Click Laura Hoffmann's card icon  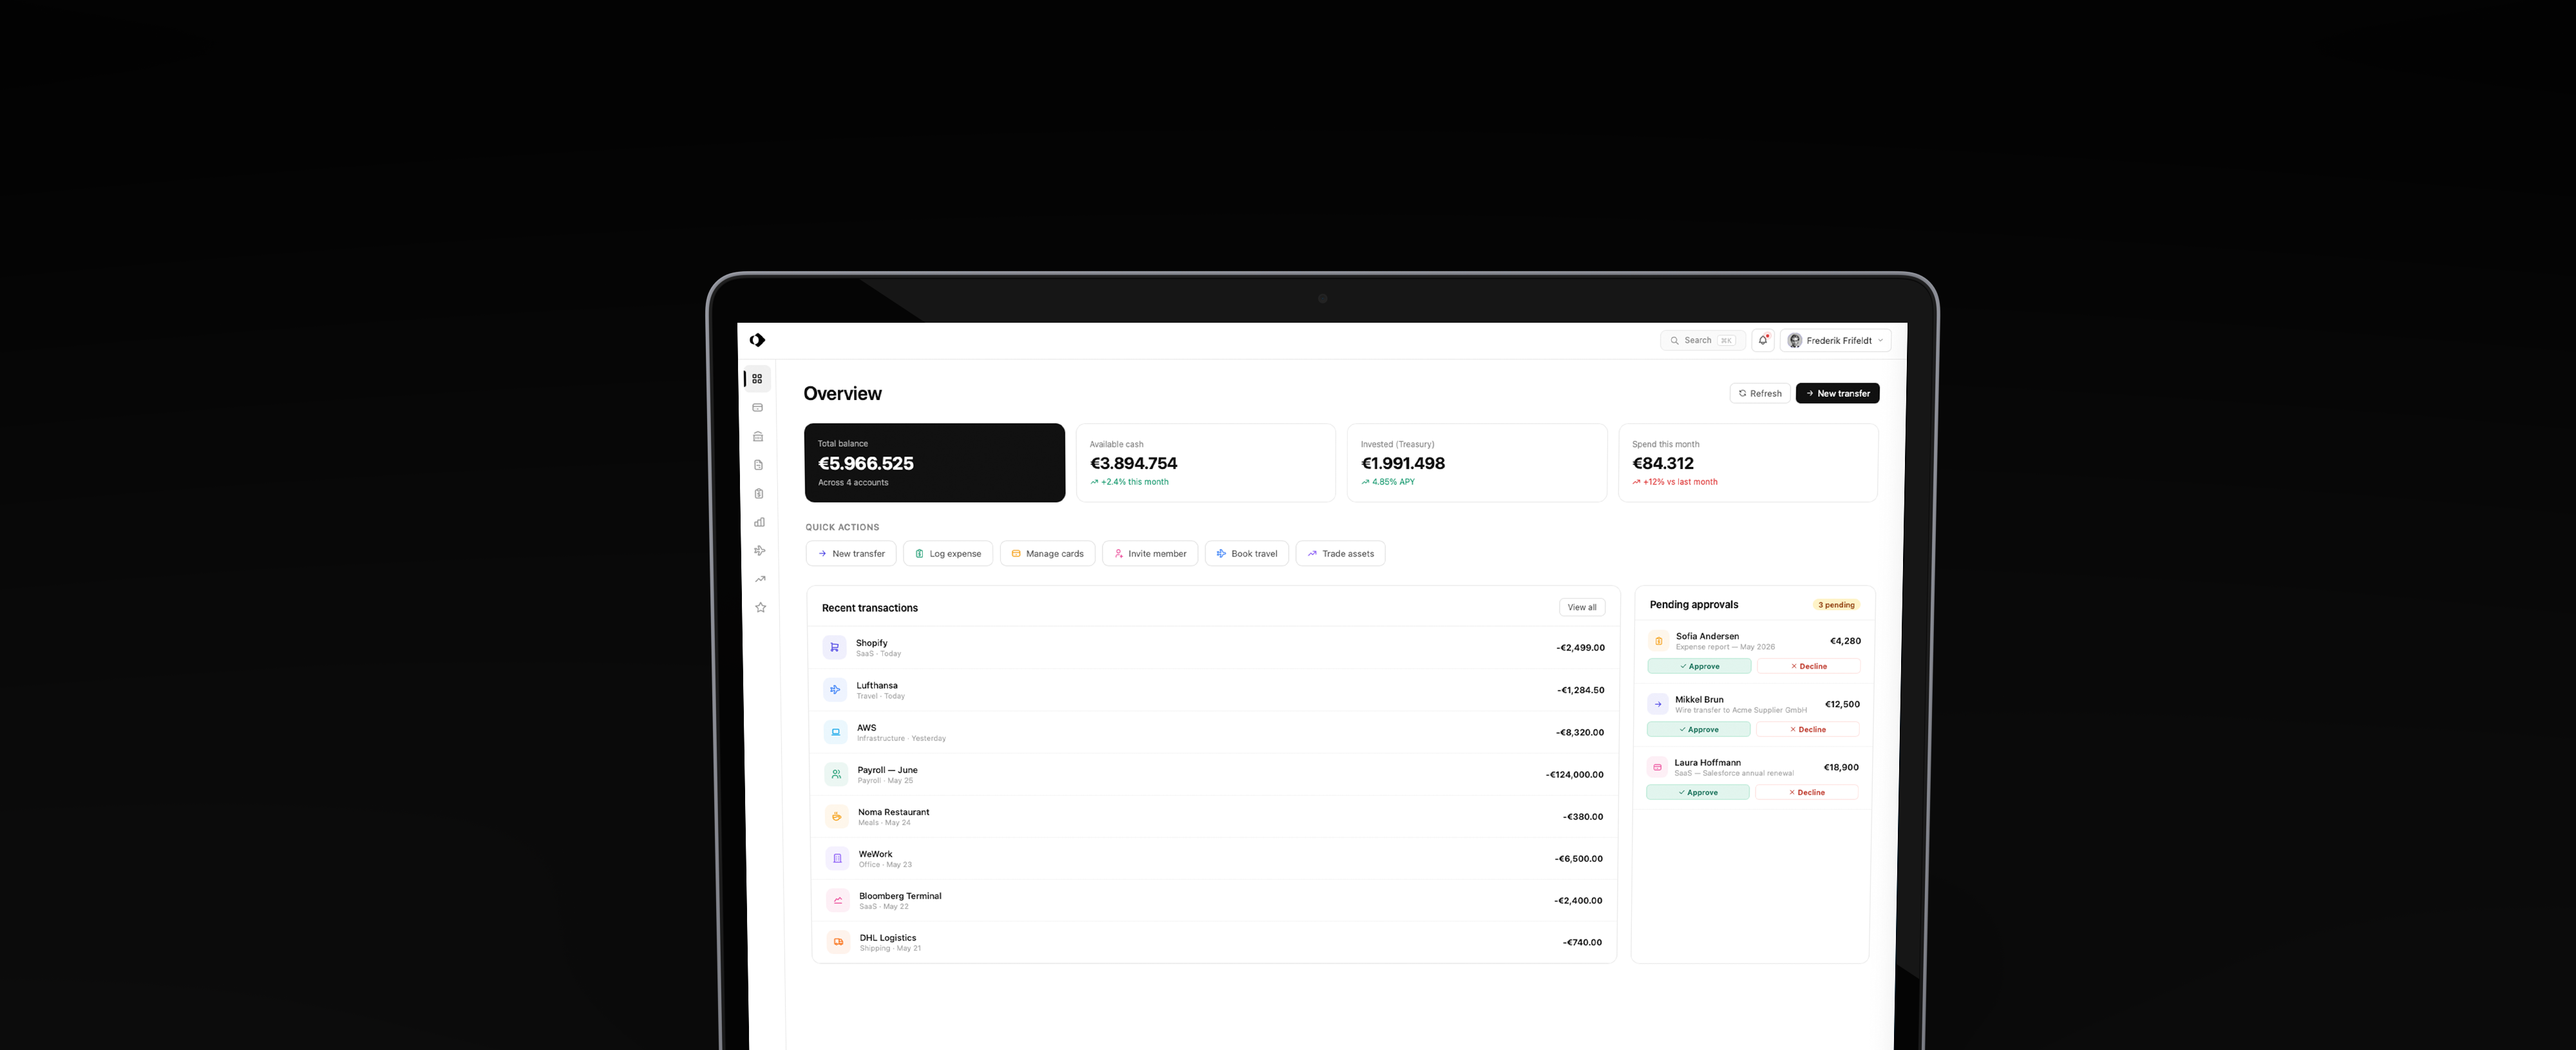pyautogui.click(x=1657, y=767)
